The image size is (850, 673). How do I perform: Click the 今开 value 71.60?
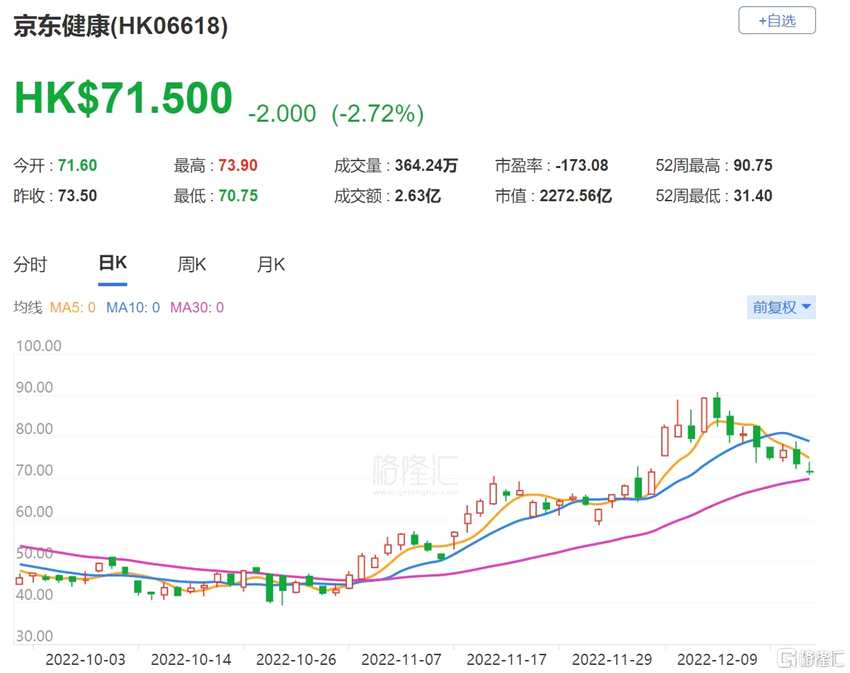coord(78,165)
